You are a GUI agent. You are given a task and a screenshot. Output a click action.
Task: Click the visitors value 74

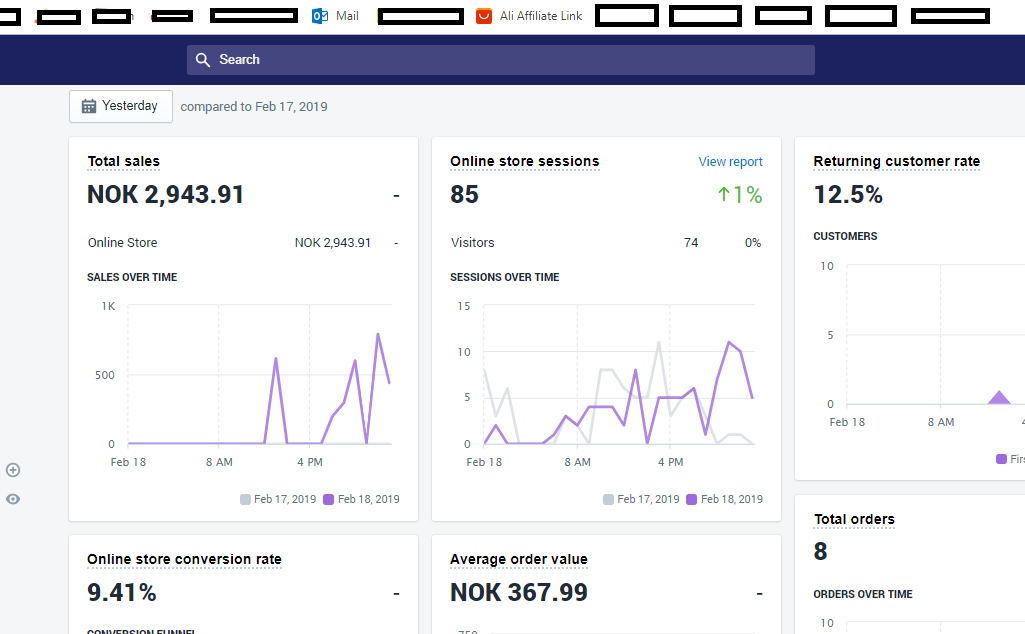[691, 242]
